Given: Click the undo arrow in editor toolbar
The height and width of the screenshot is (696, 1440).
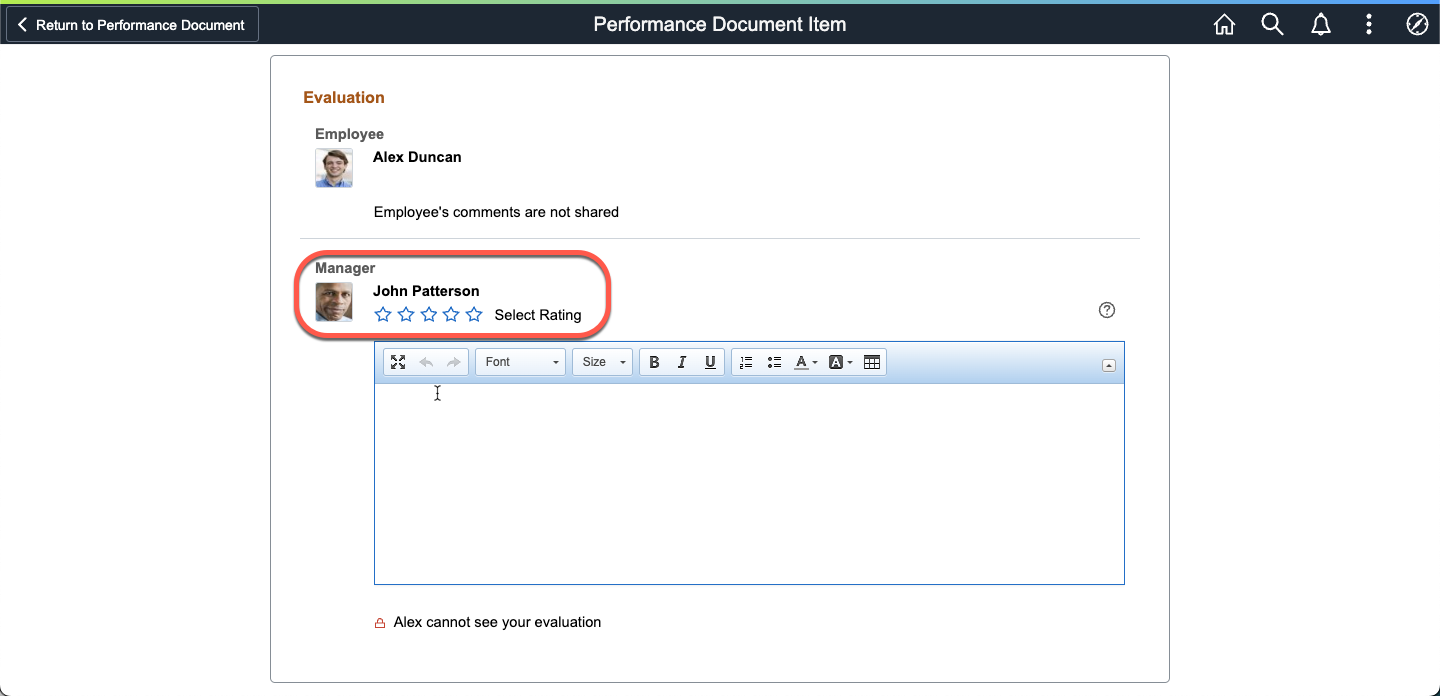Looking at the screenshot, I should pos(426,362).
